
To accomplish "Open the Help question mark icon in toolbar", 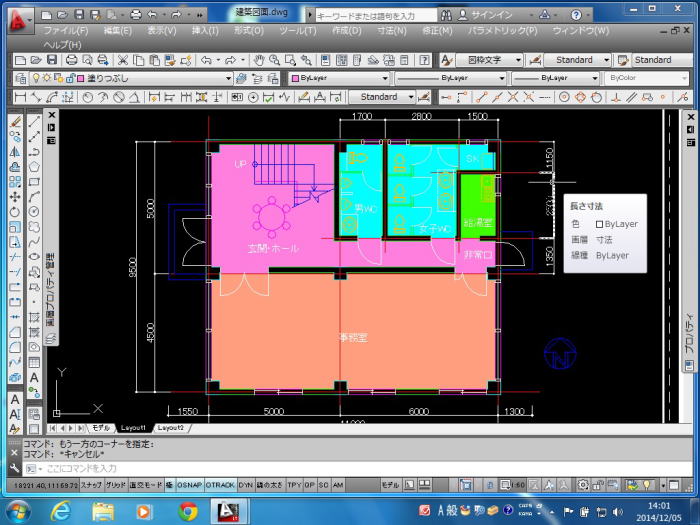I will (425, 60).
